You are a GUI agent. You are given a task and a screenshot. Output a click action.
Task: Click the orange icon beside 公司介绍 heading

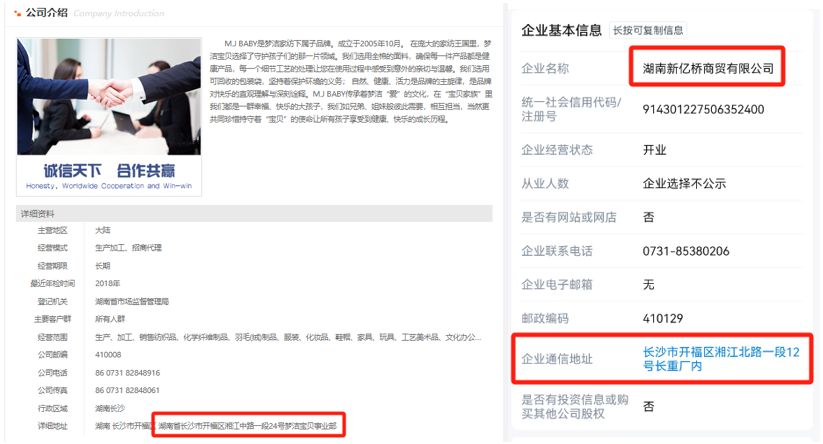pyautogui.click(x=18, y=13)
